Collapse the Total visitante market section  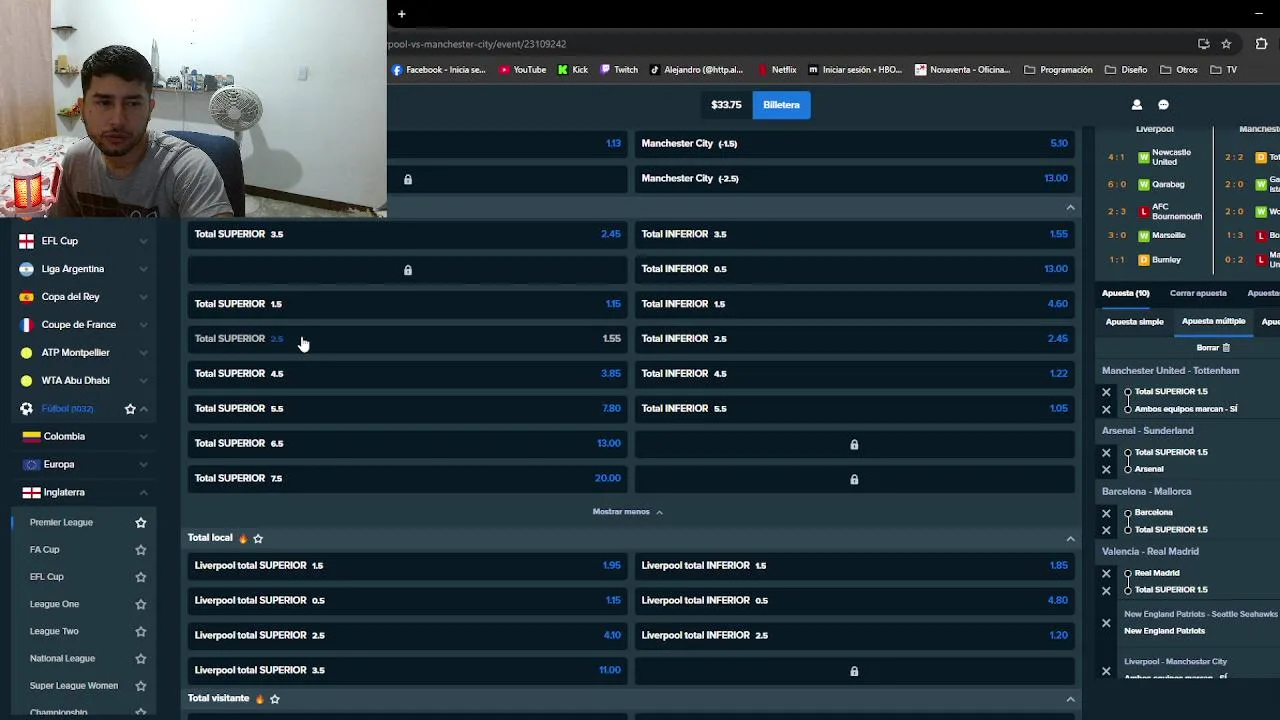(x=1070, y=699)
